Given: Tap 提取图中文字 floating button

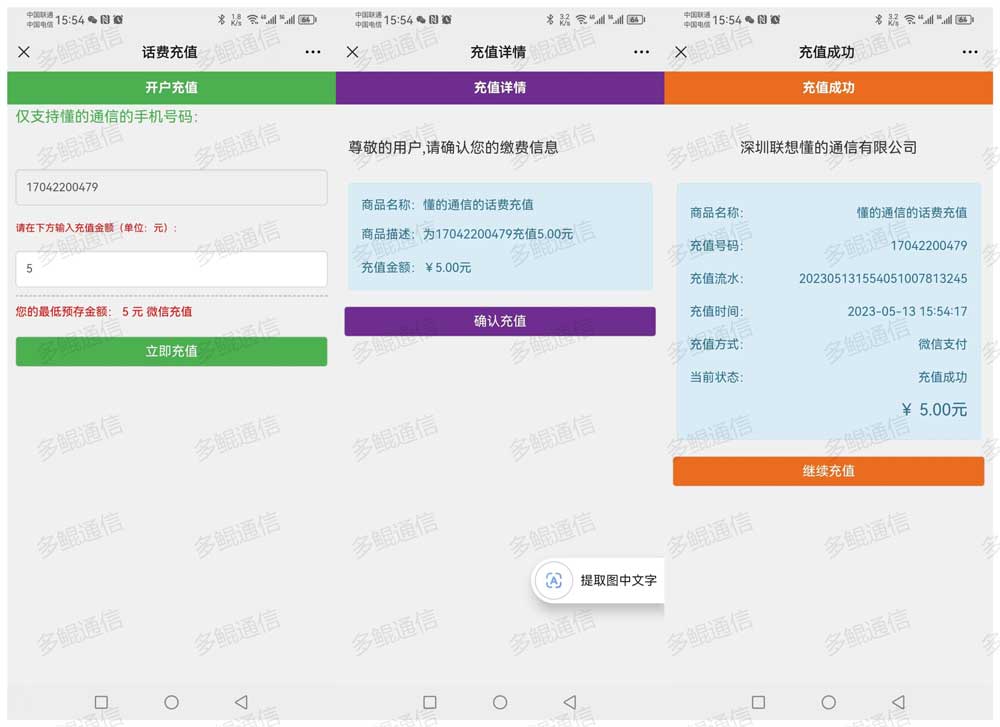Looking at the screenshot, I should pyautogui.click(x=598, y=580).
